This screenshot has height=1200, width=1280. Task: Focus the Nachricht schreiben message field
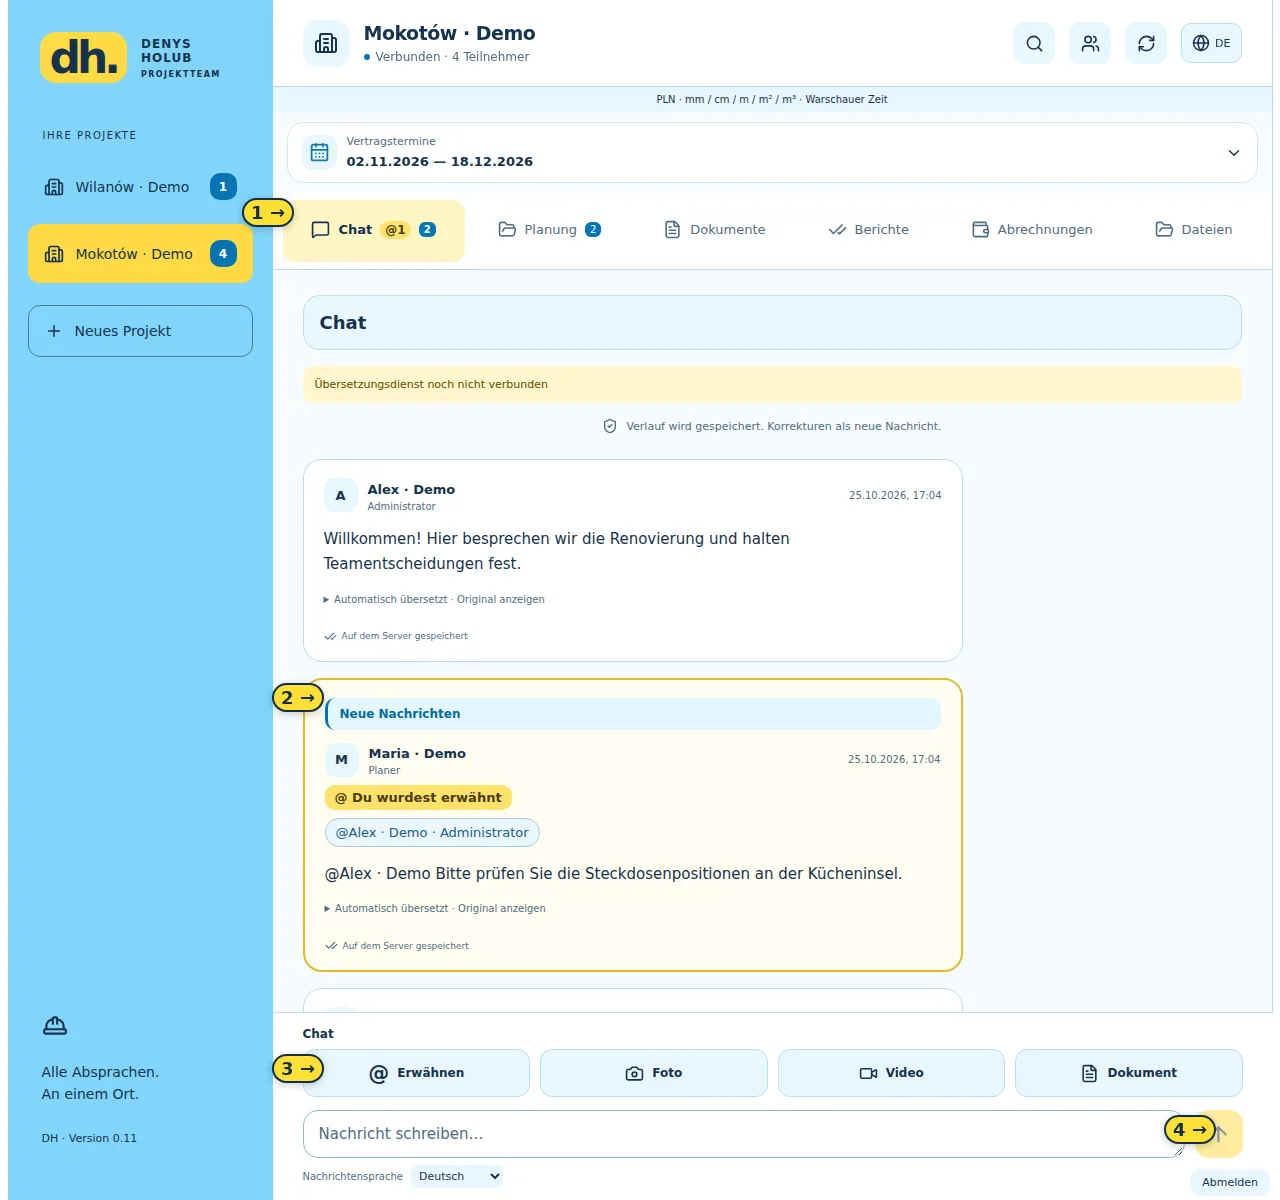click(x=743, y=1134)
